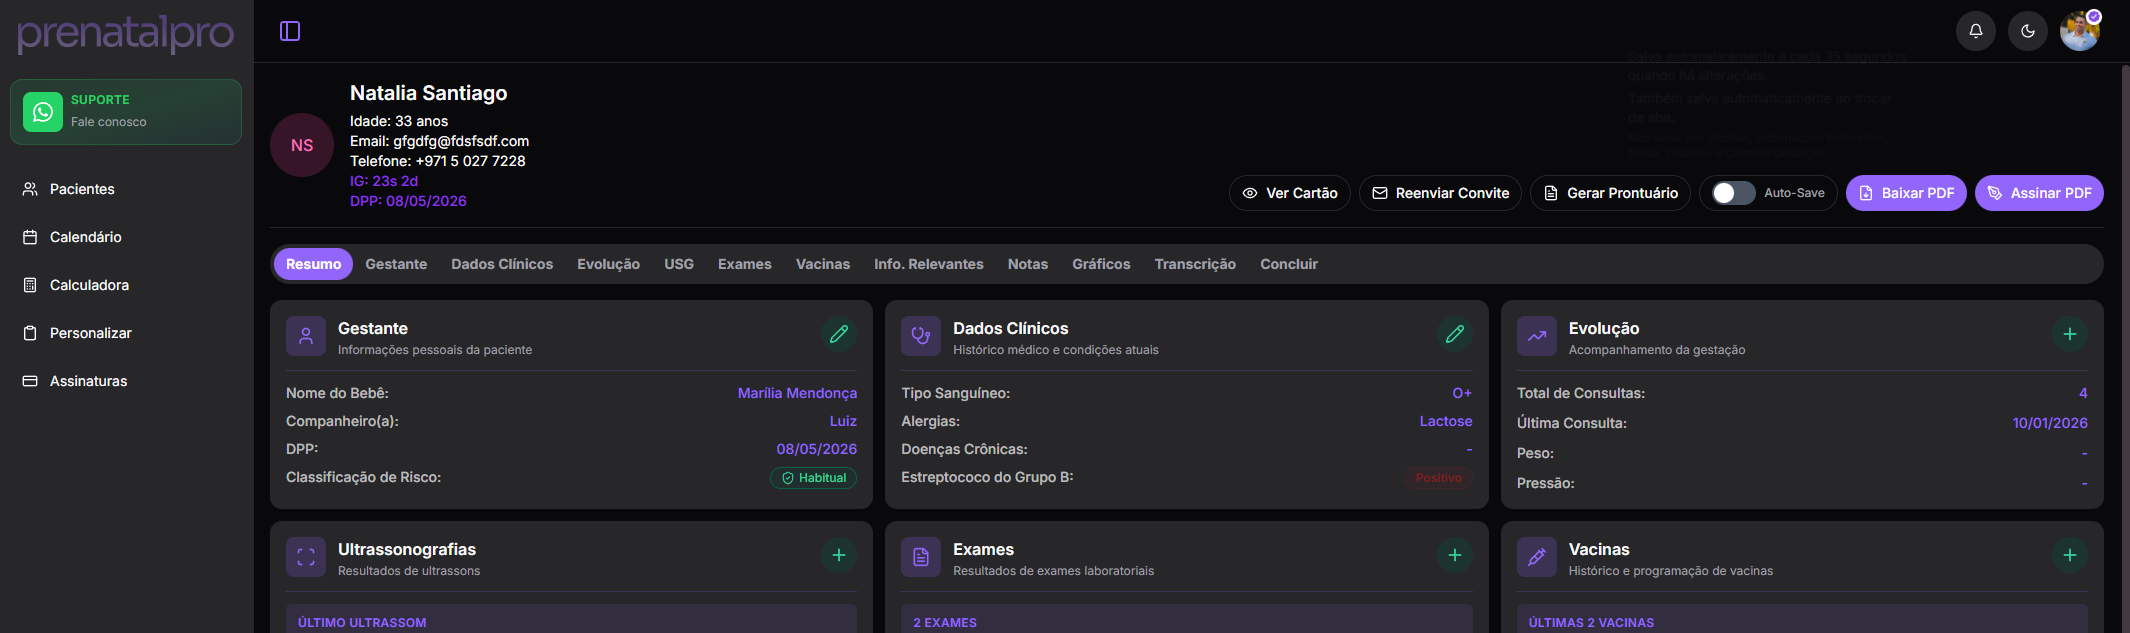This screenshot has width=2130, height=633.
Task: Open WhatsApp Suporte Fale conosco
Action: [126, 112]
